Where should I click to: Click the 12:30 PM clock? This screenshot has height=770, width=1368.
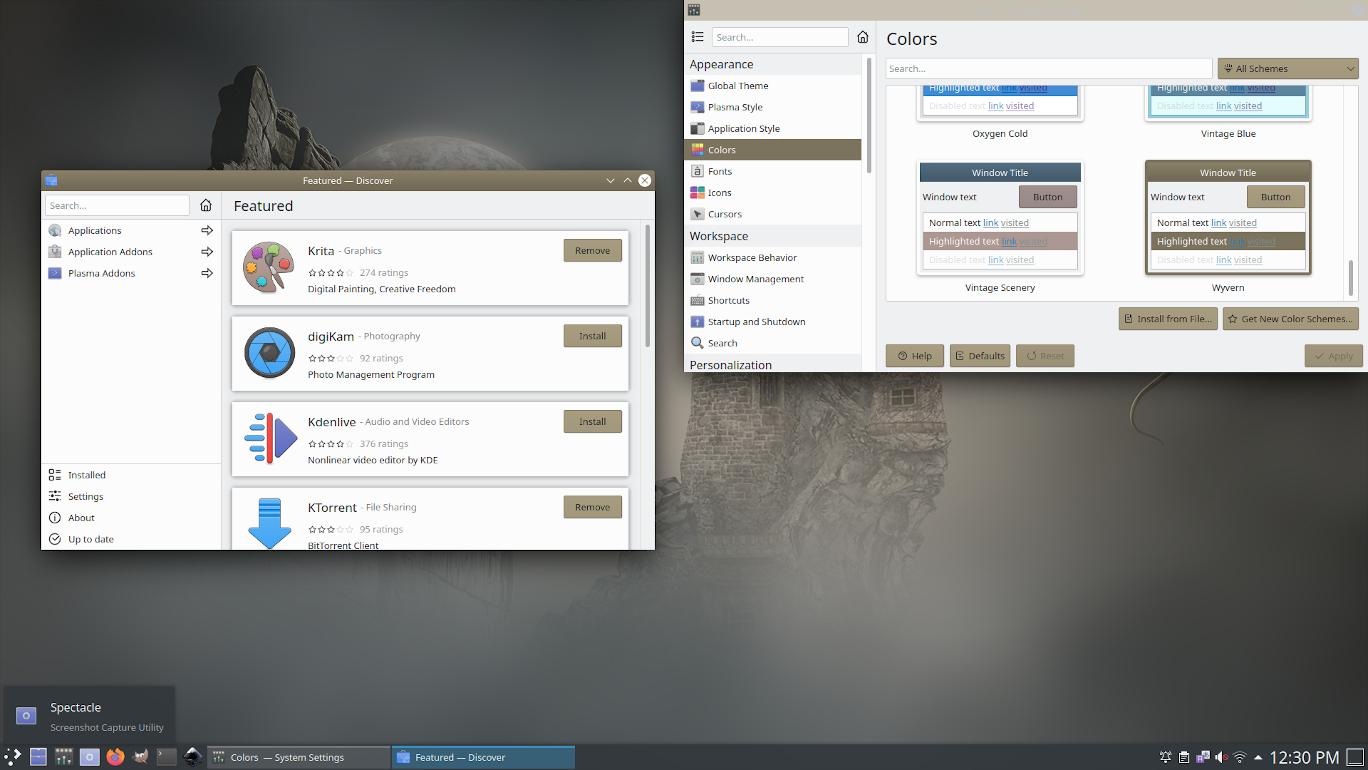click(x=1305, y=757)
